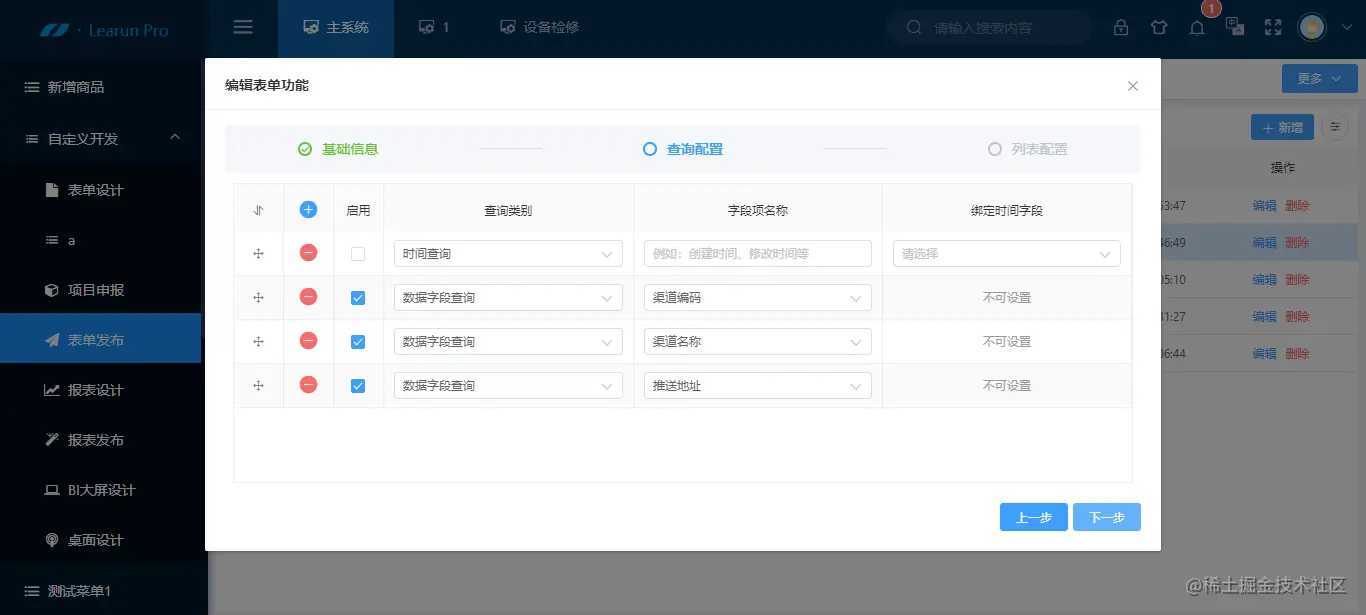
Task: Uncheck the enable checkbox for 渠道编码 row
Action: click(357, 297)
